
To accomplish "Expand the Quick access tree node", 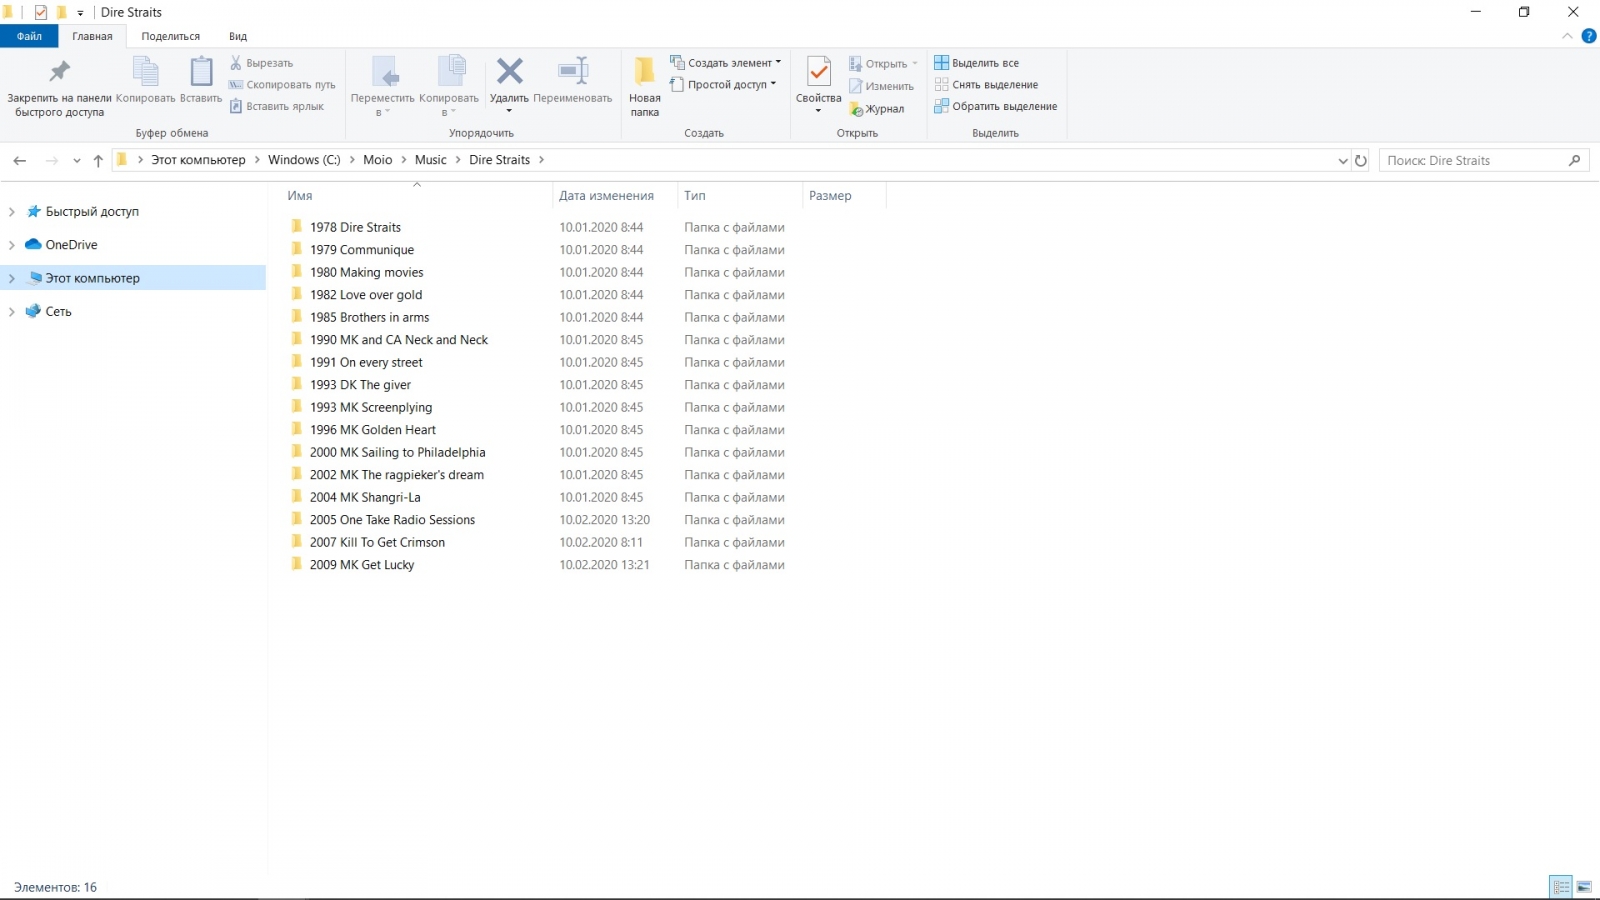I will [12, 212].
